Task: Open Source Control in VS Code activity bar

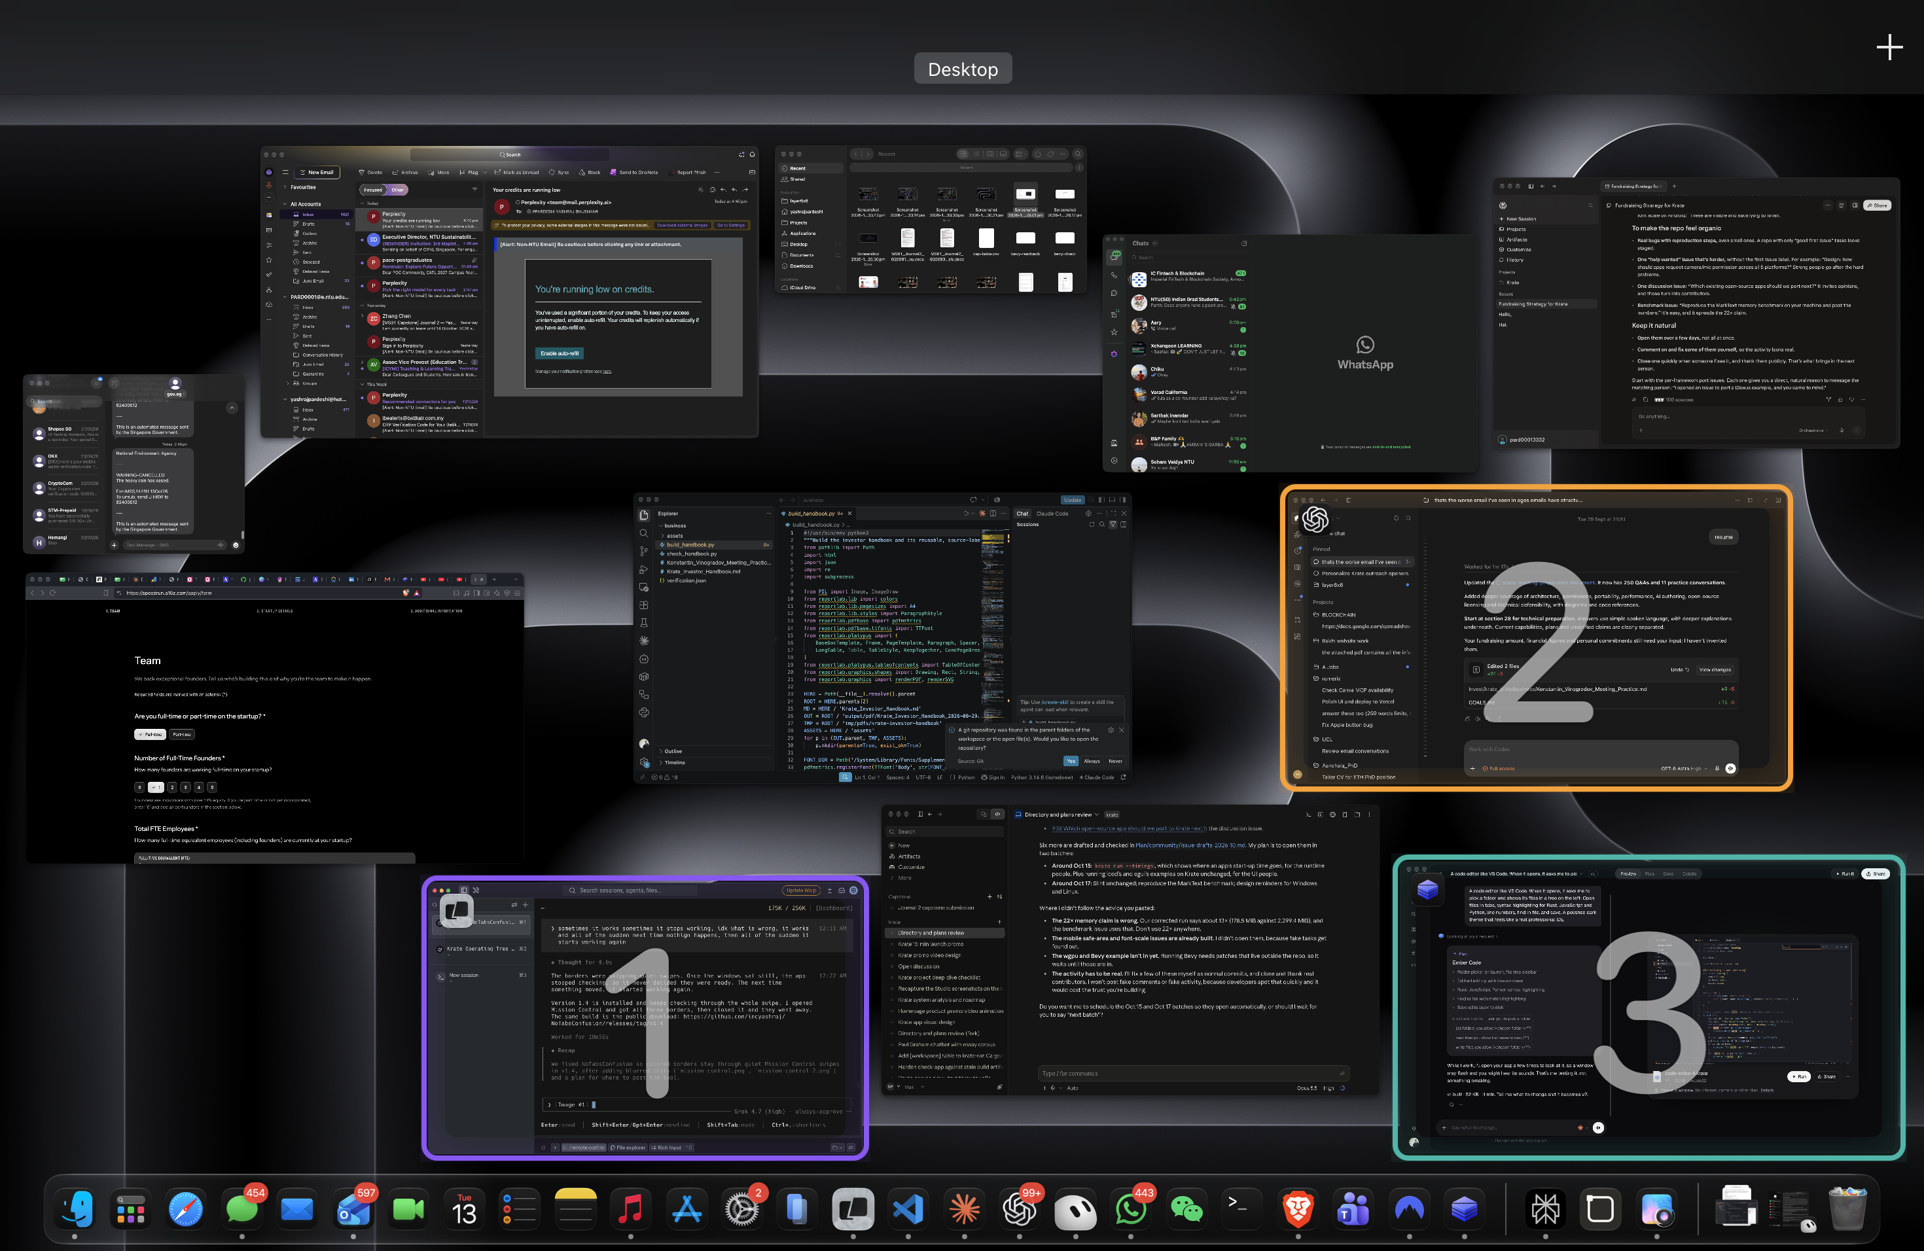Action: point(643,551)
